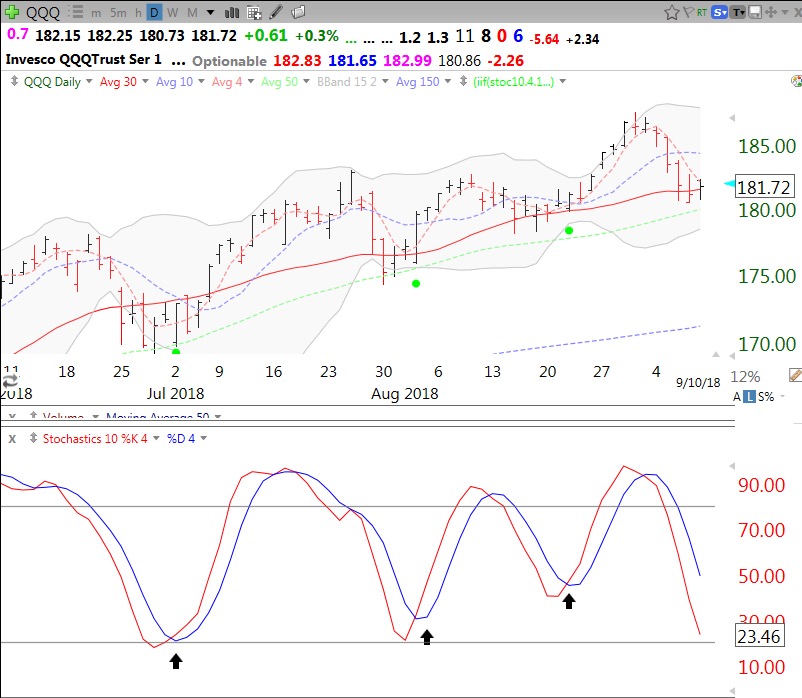
Task: Toggle log scale with the L button
Action: (749, 397)
